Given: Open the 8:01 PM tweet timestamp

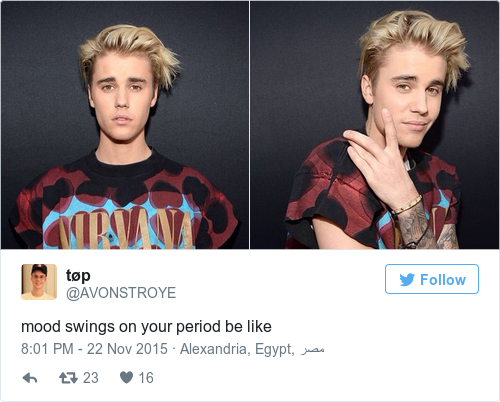Looking at the screenshot, I should point(47,349).
